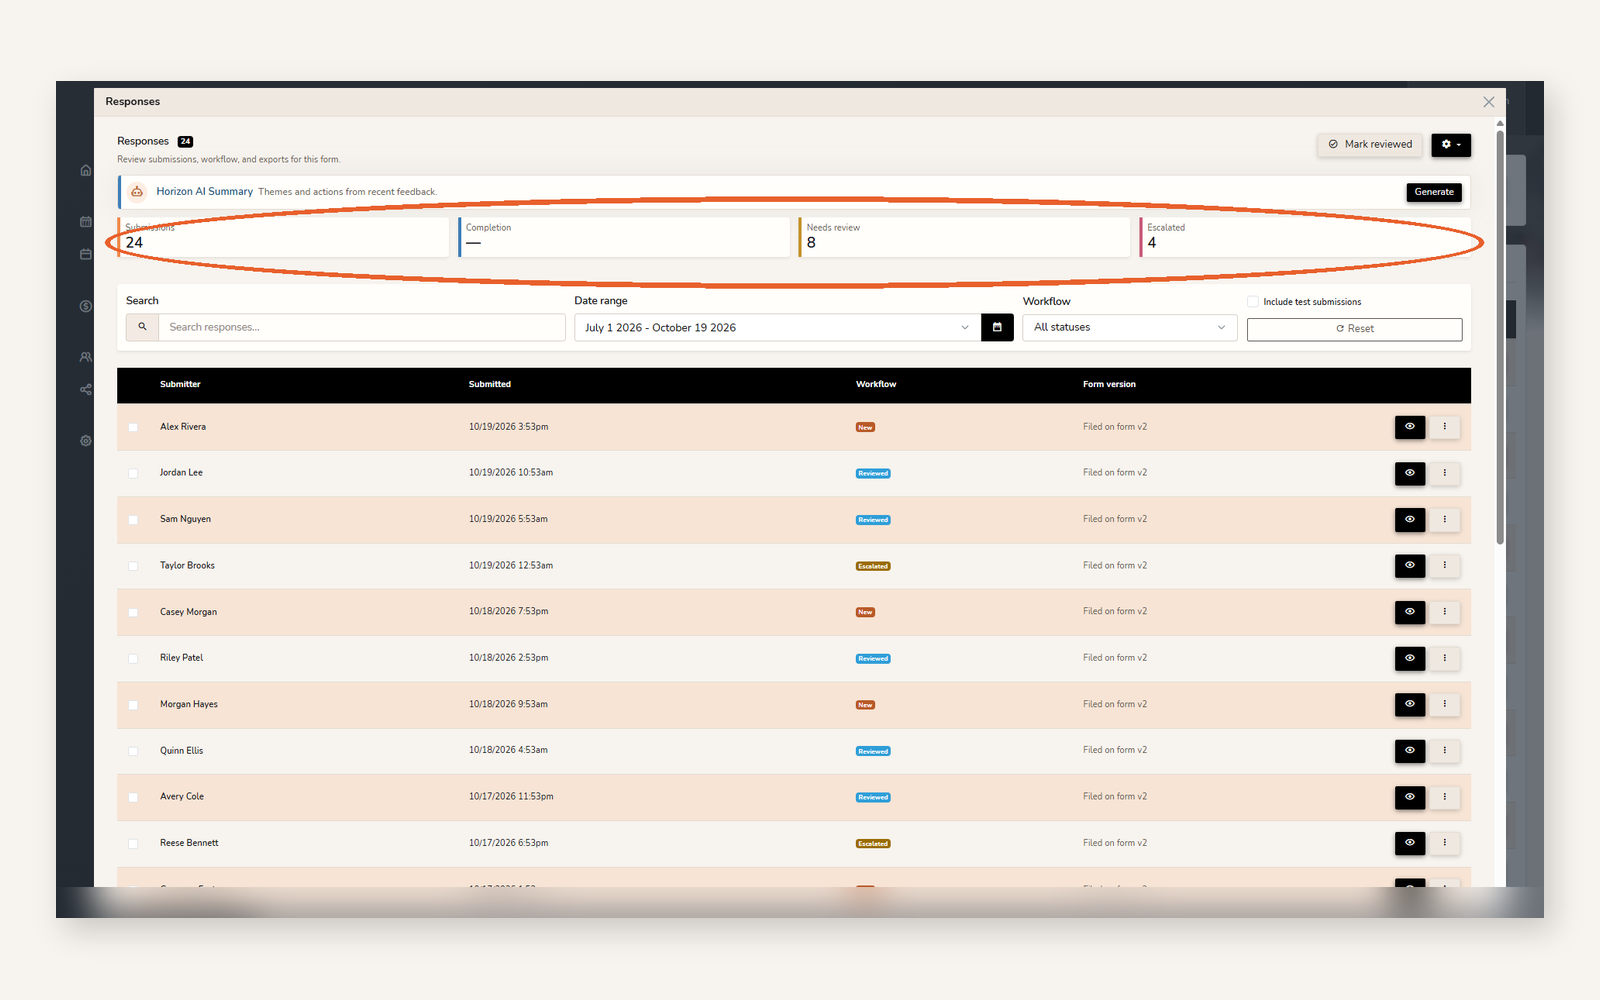Open more options for Alex Rivera row
Viewport: 1600px width, 1000px height.
tap(1444, 427)
